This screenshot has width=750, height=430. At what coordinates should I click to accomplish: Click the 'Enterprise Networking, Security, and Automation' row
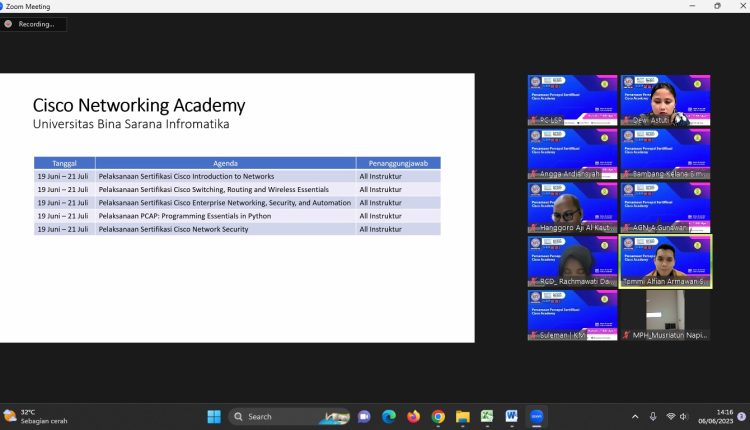[x=237, y=203]
